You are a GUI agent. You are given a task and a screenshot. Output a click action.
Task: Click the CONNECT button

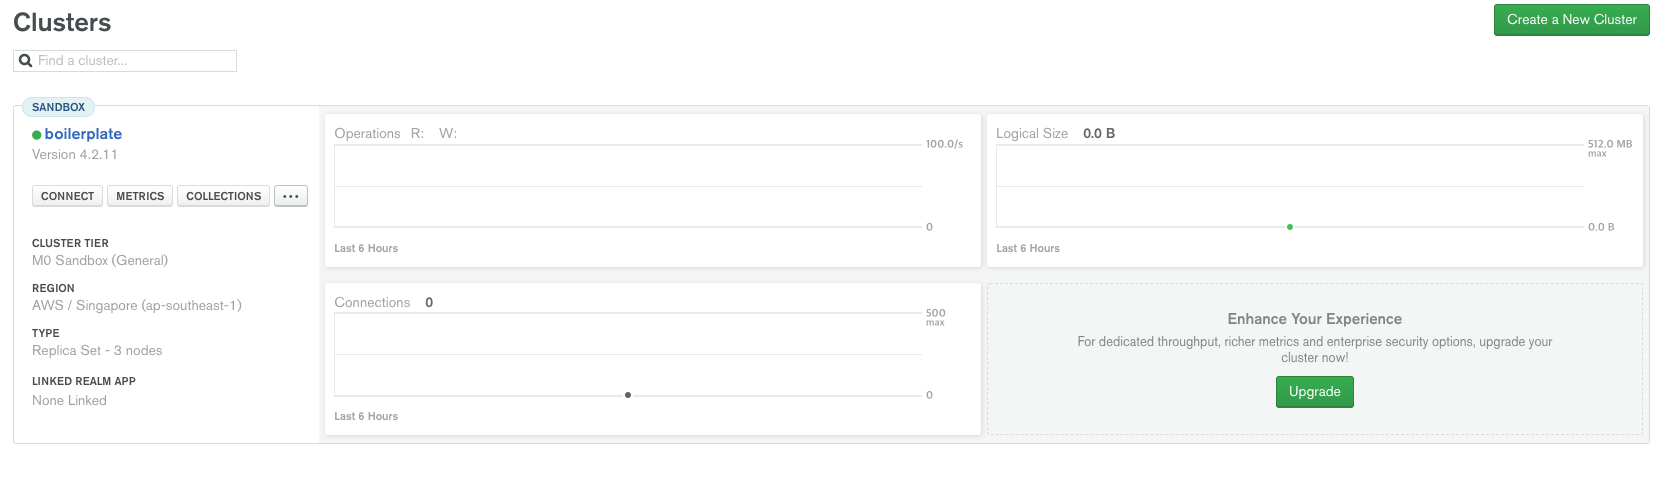(x=67, y=196)
